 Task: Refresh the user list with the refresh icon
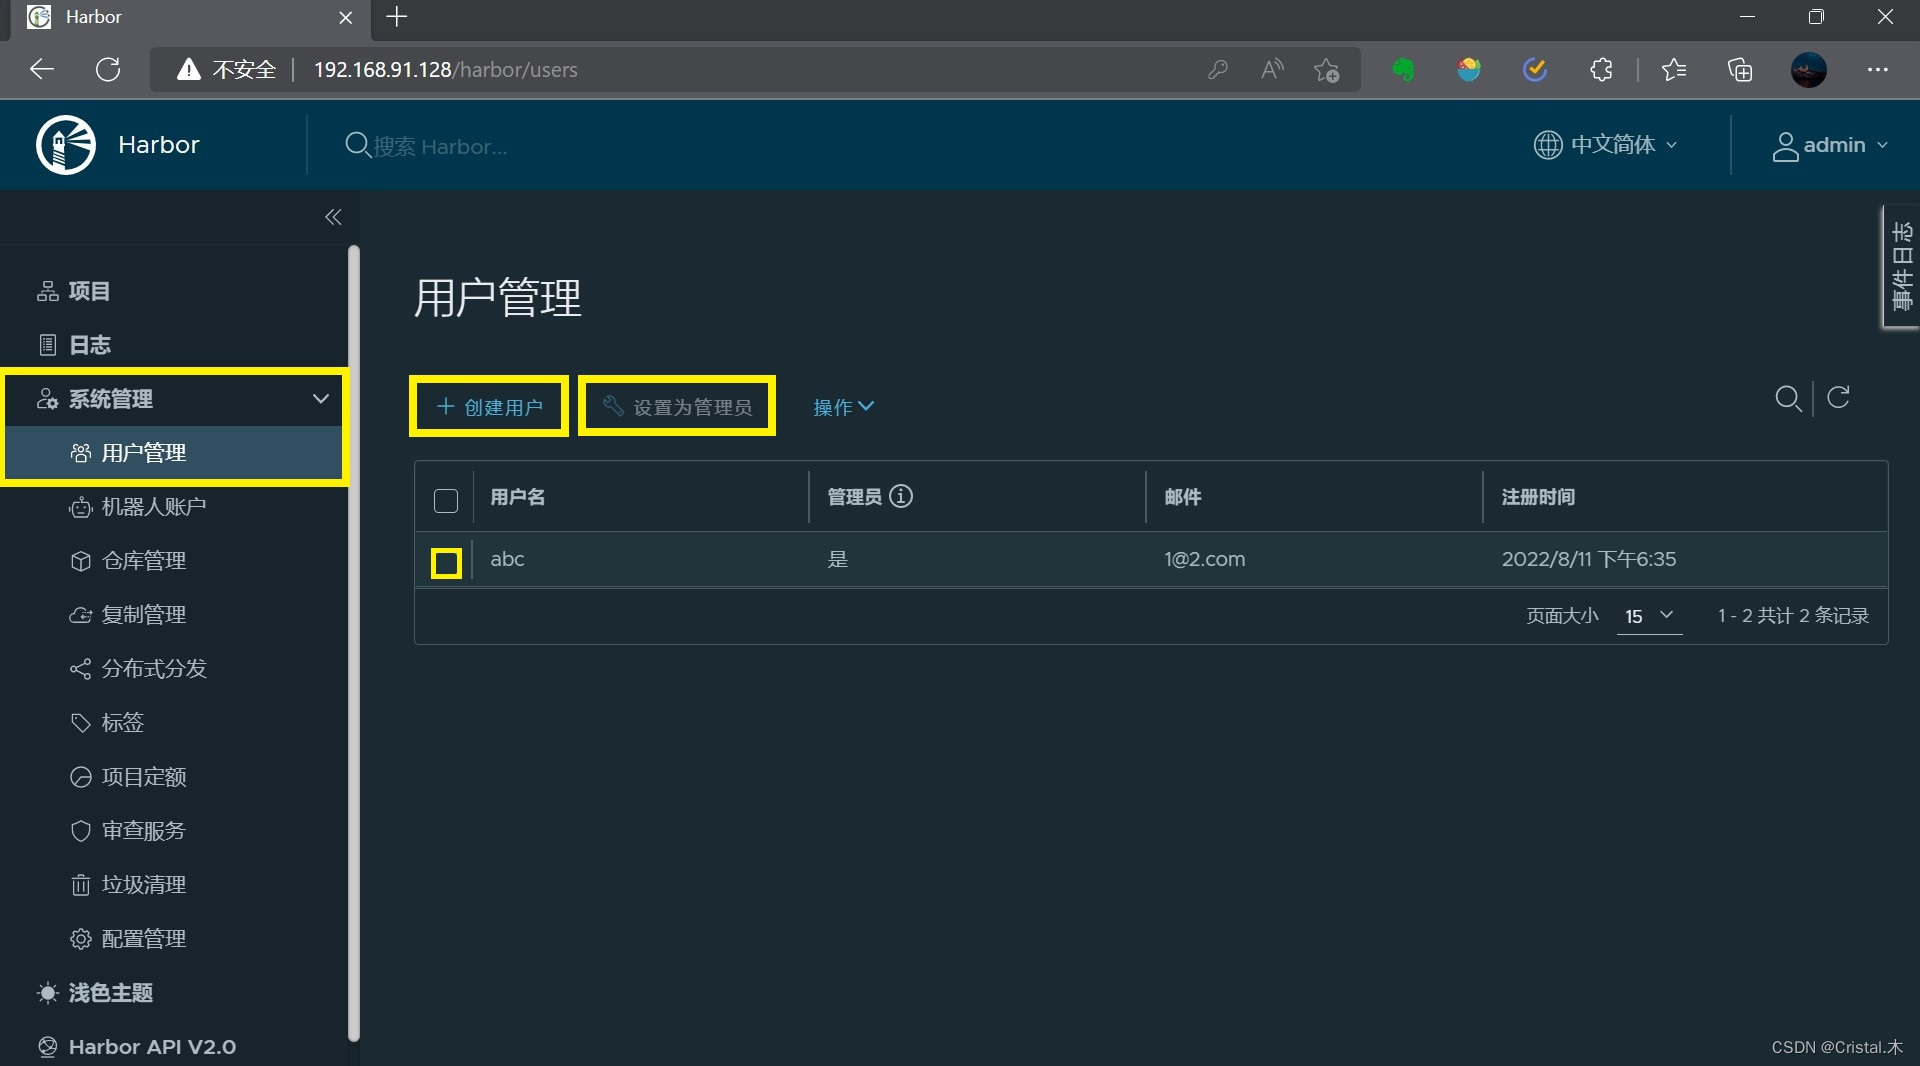(x=1838, y=397)
